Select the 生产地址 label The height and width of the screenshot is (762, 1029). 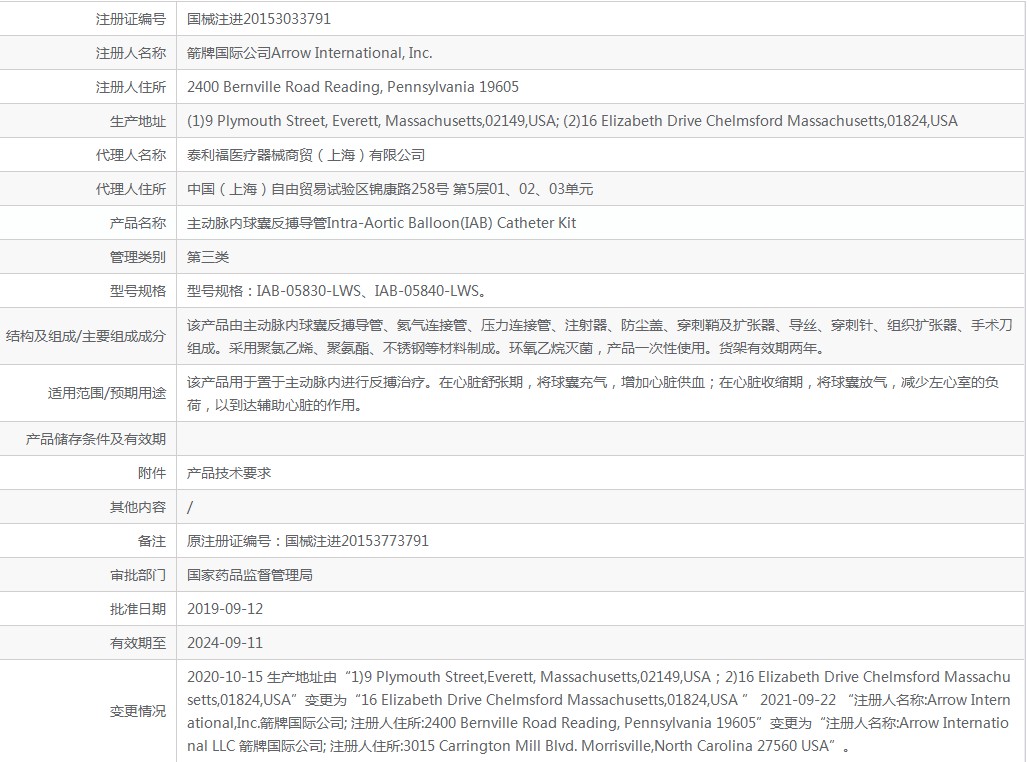click(x=138, y=121)
